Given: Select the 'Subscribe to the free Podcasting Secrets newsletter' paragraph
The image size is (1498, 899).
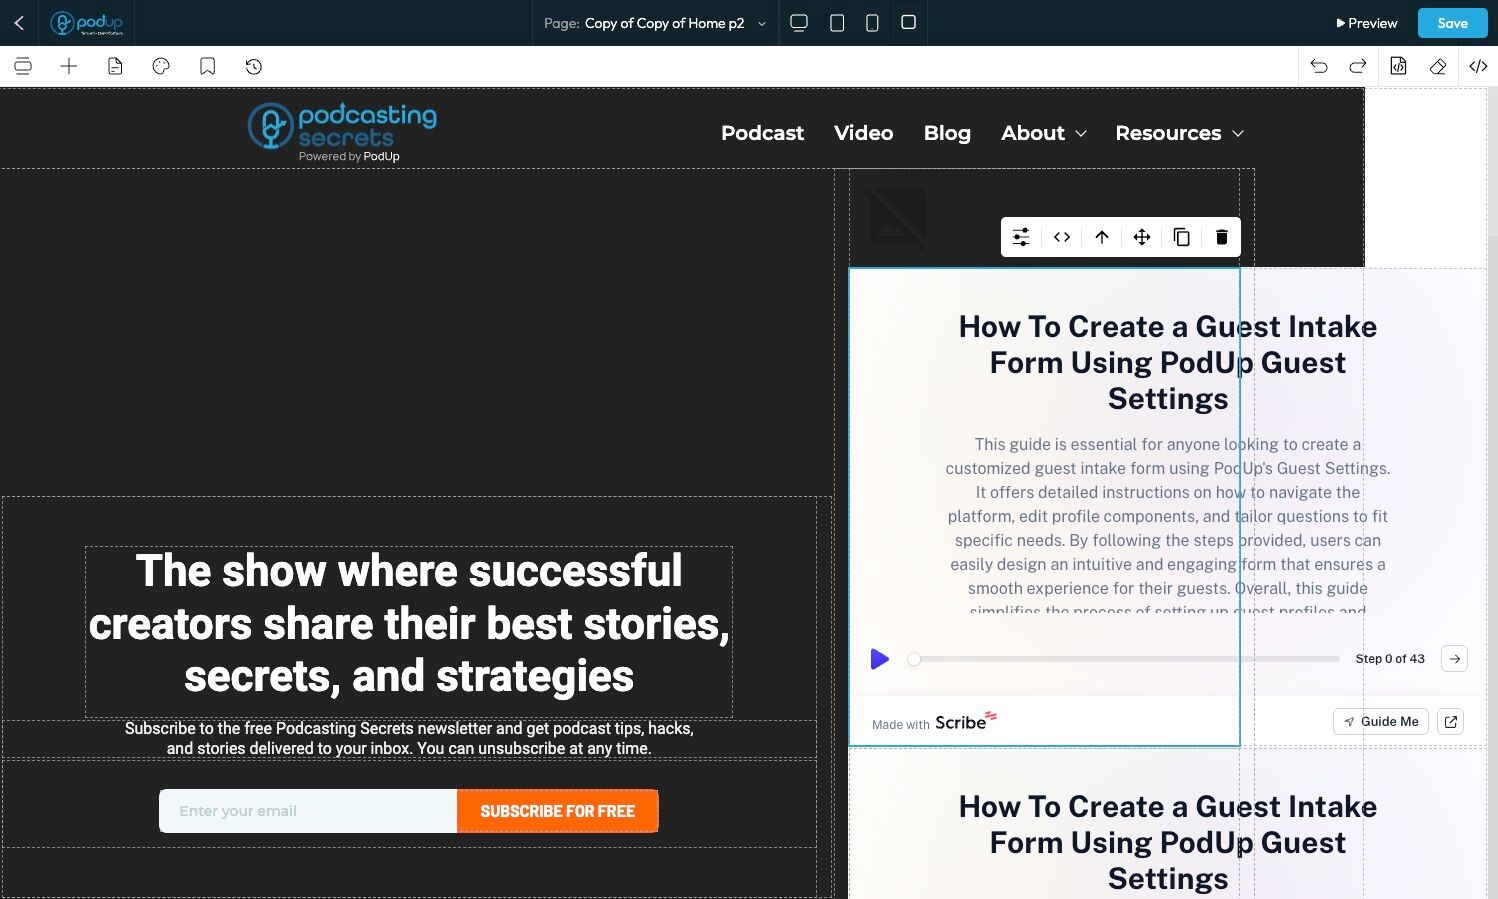Looking at the screenshot, I should click(409, 739).
